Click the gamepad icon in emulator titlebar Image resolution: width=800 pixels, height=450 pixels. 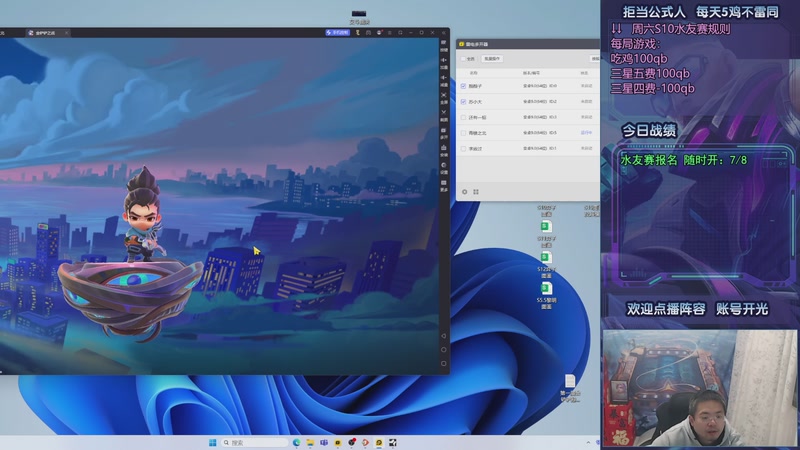368,33
